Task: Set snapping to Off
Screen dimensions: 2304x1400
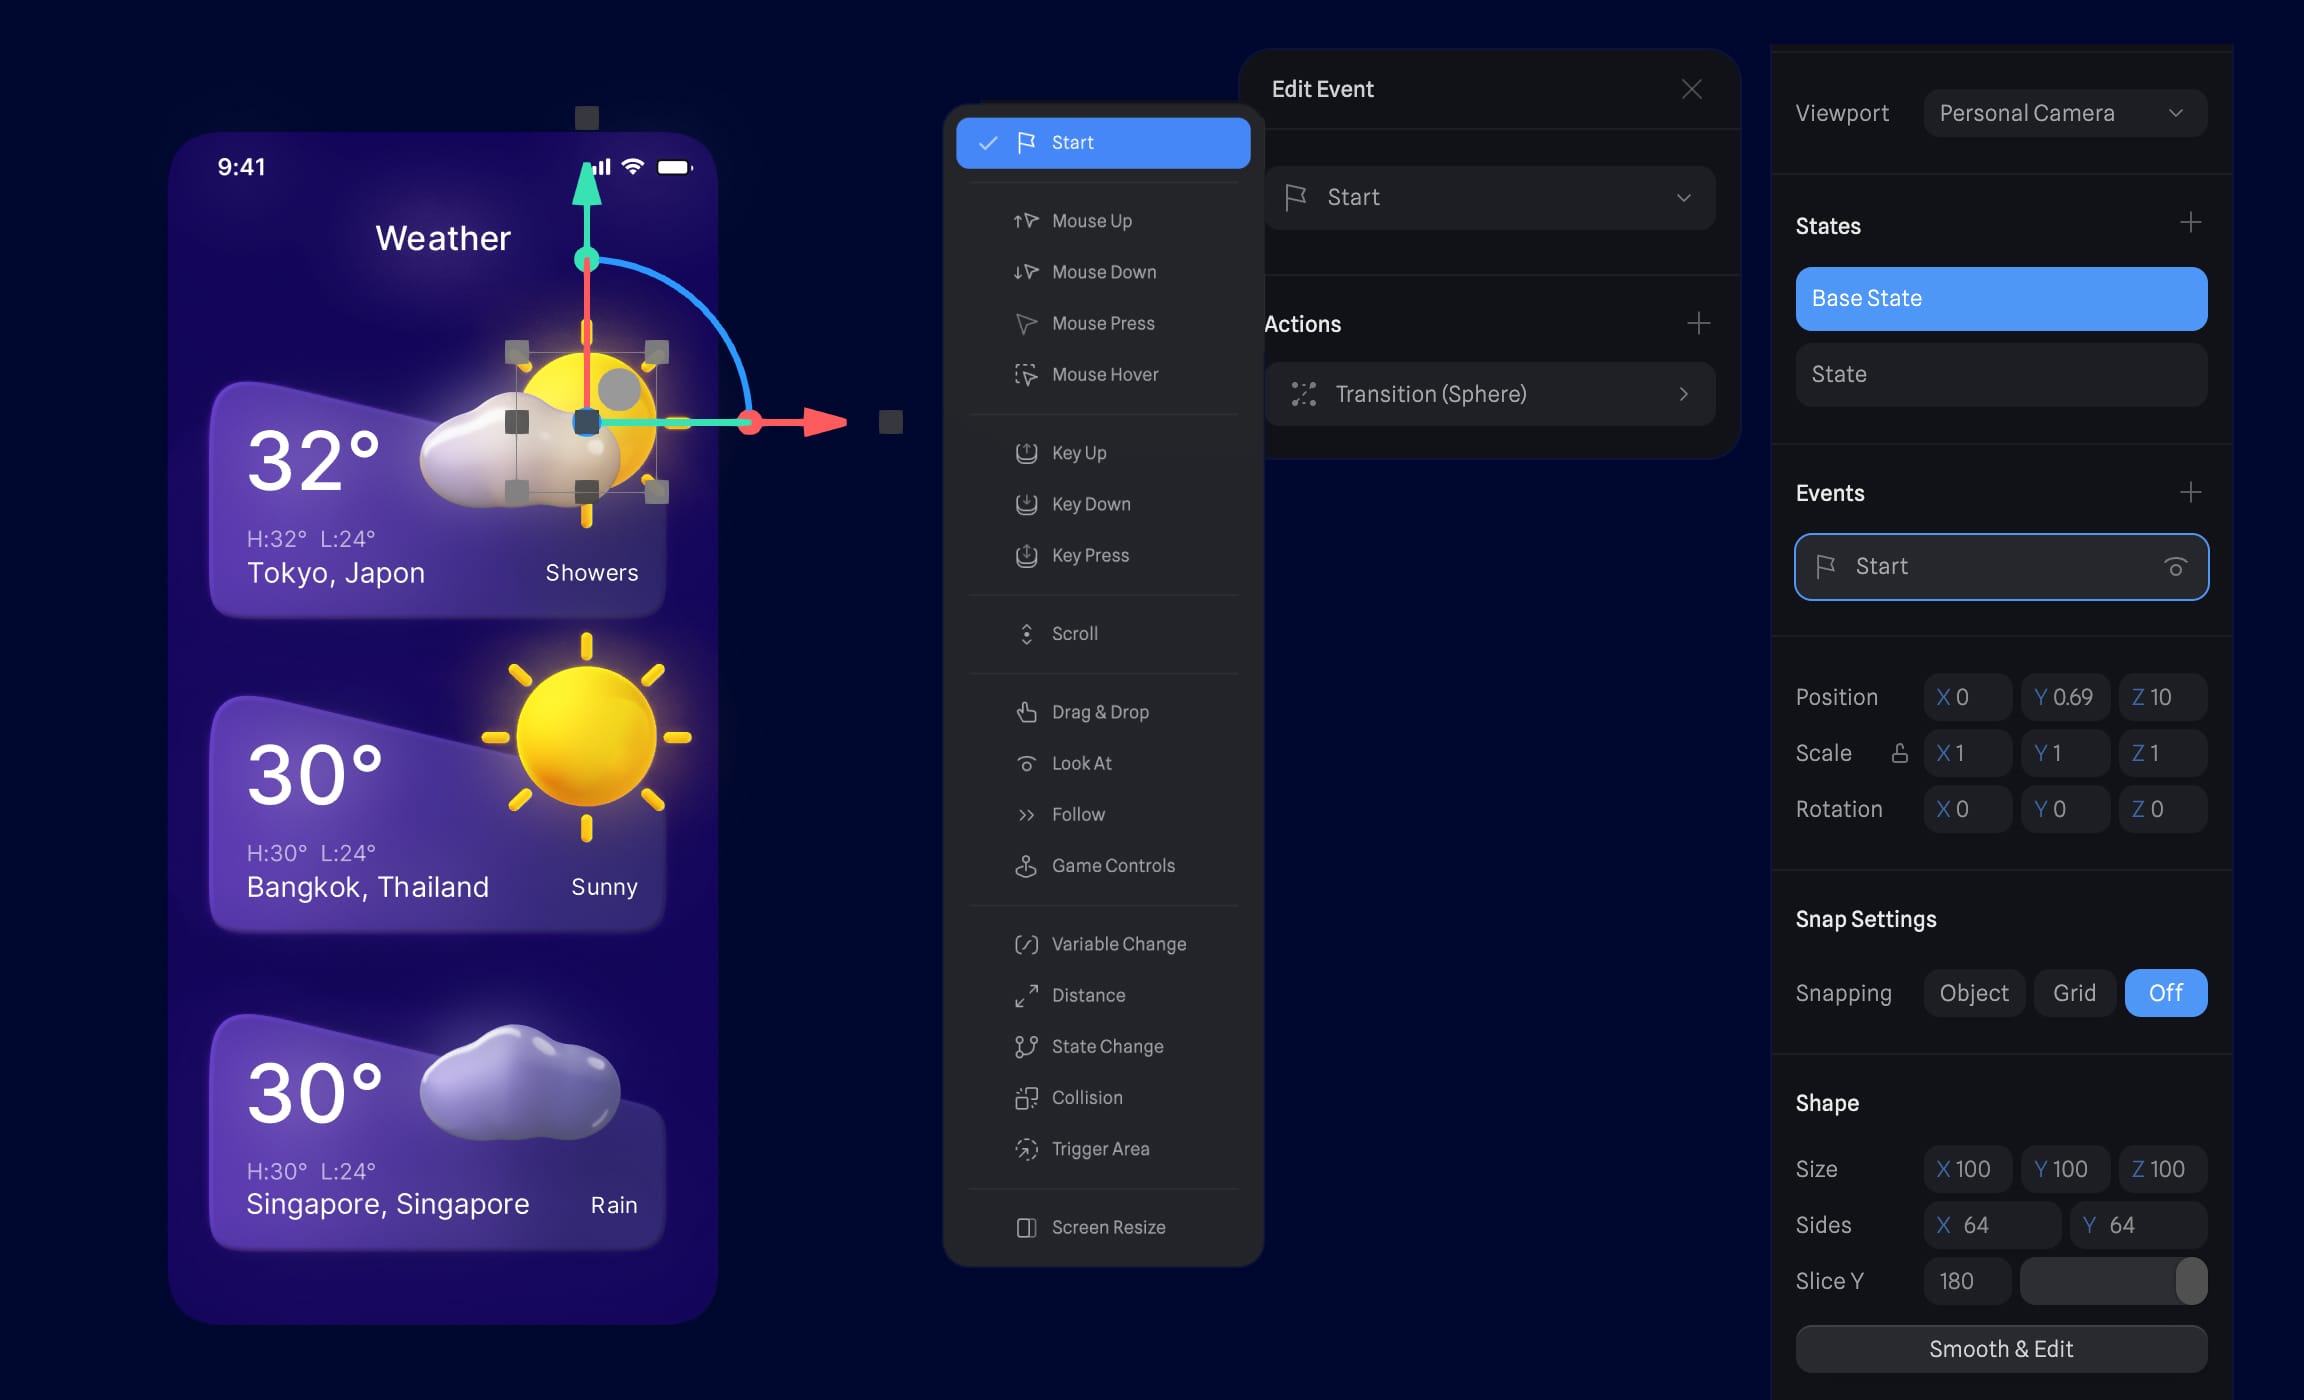Action: click(2165, 993)
